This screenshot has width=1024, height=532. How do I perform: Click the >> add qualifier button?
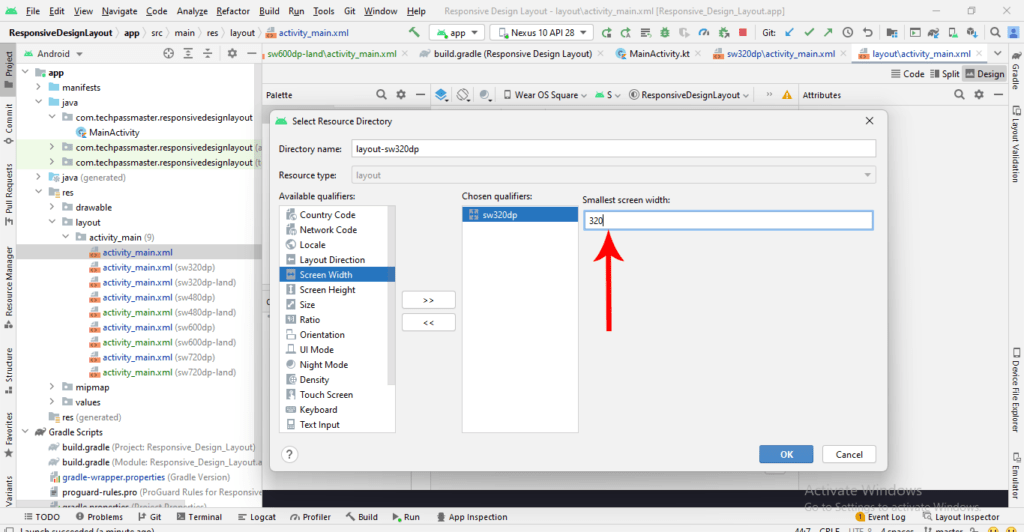428,300
